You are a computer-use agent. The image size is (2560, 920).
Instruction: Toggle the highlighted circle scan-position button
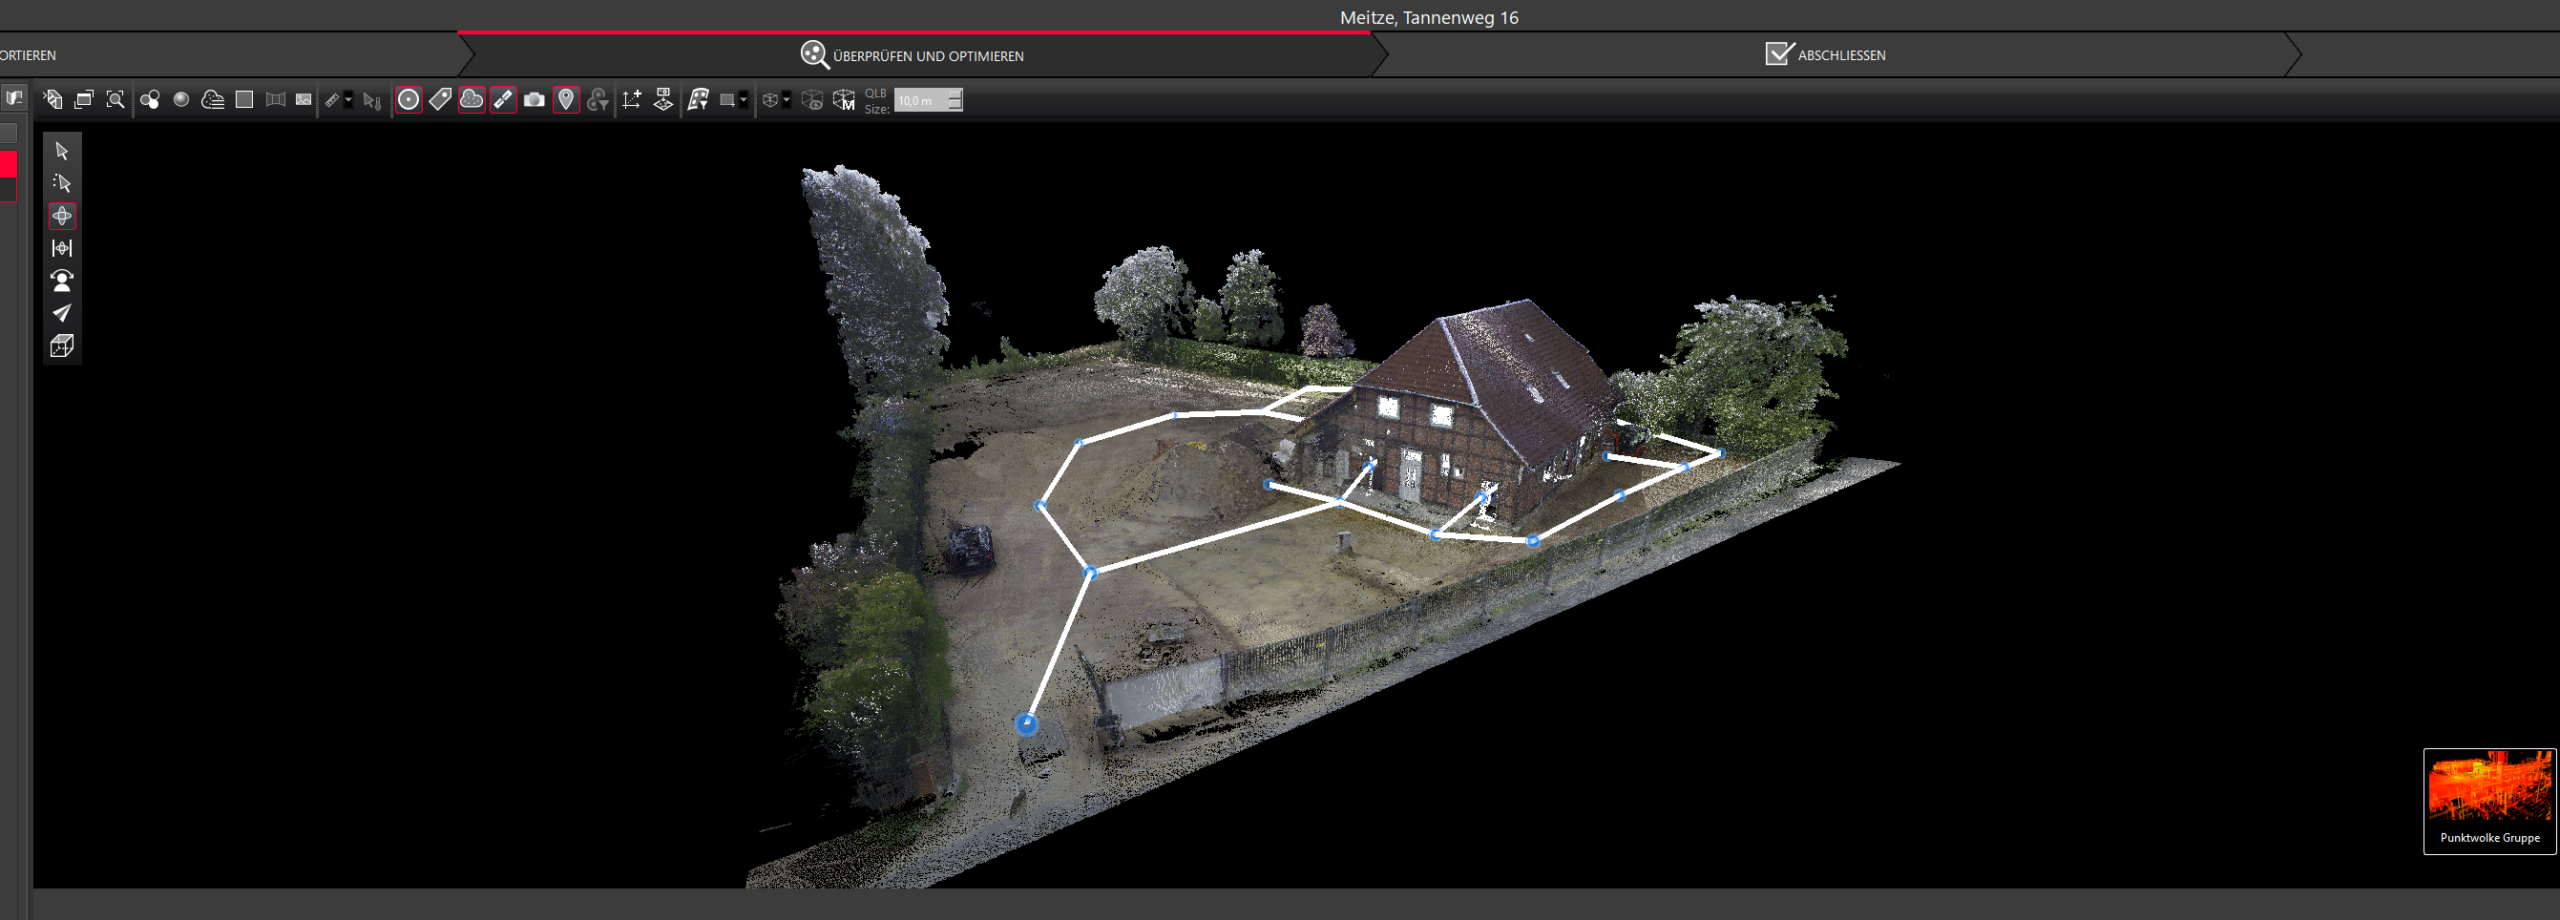(408, 99)
